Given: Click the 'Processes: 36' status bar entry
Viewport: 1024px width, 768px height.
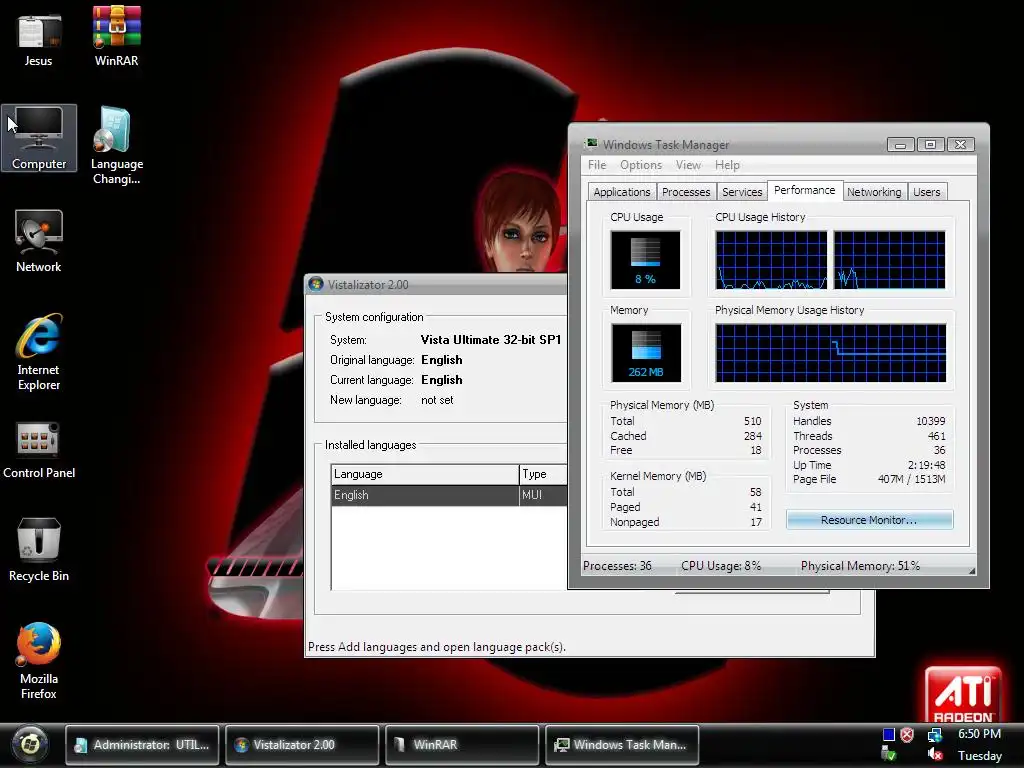Looking at the screenshot, I should (617, 566).
